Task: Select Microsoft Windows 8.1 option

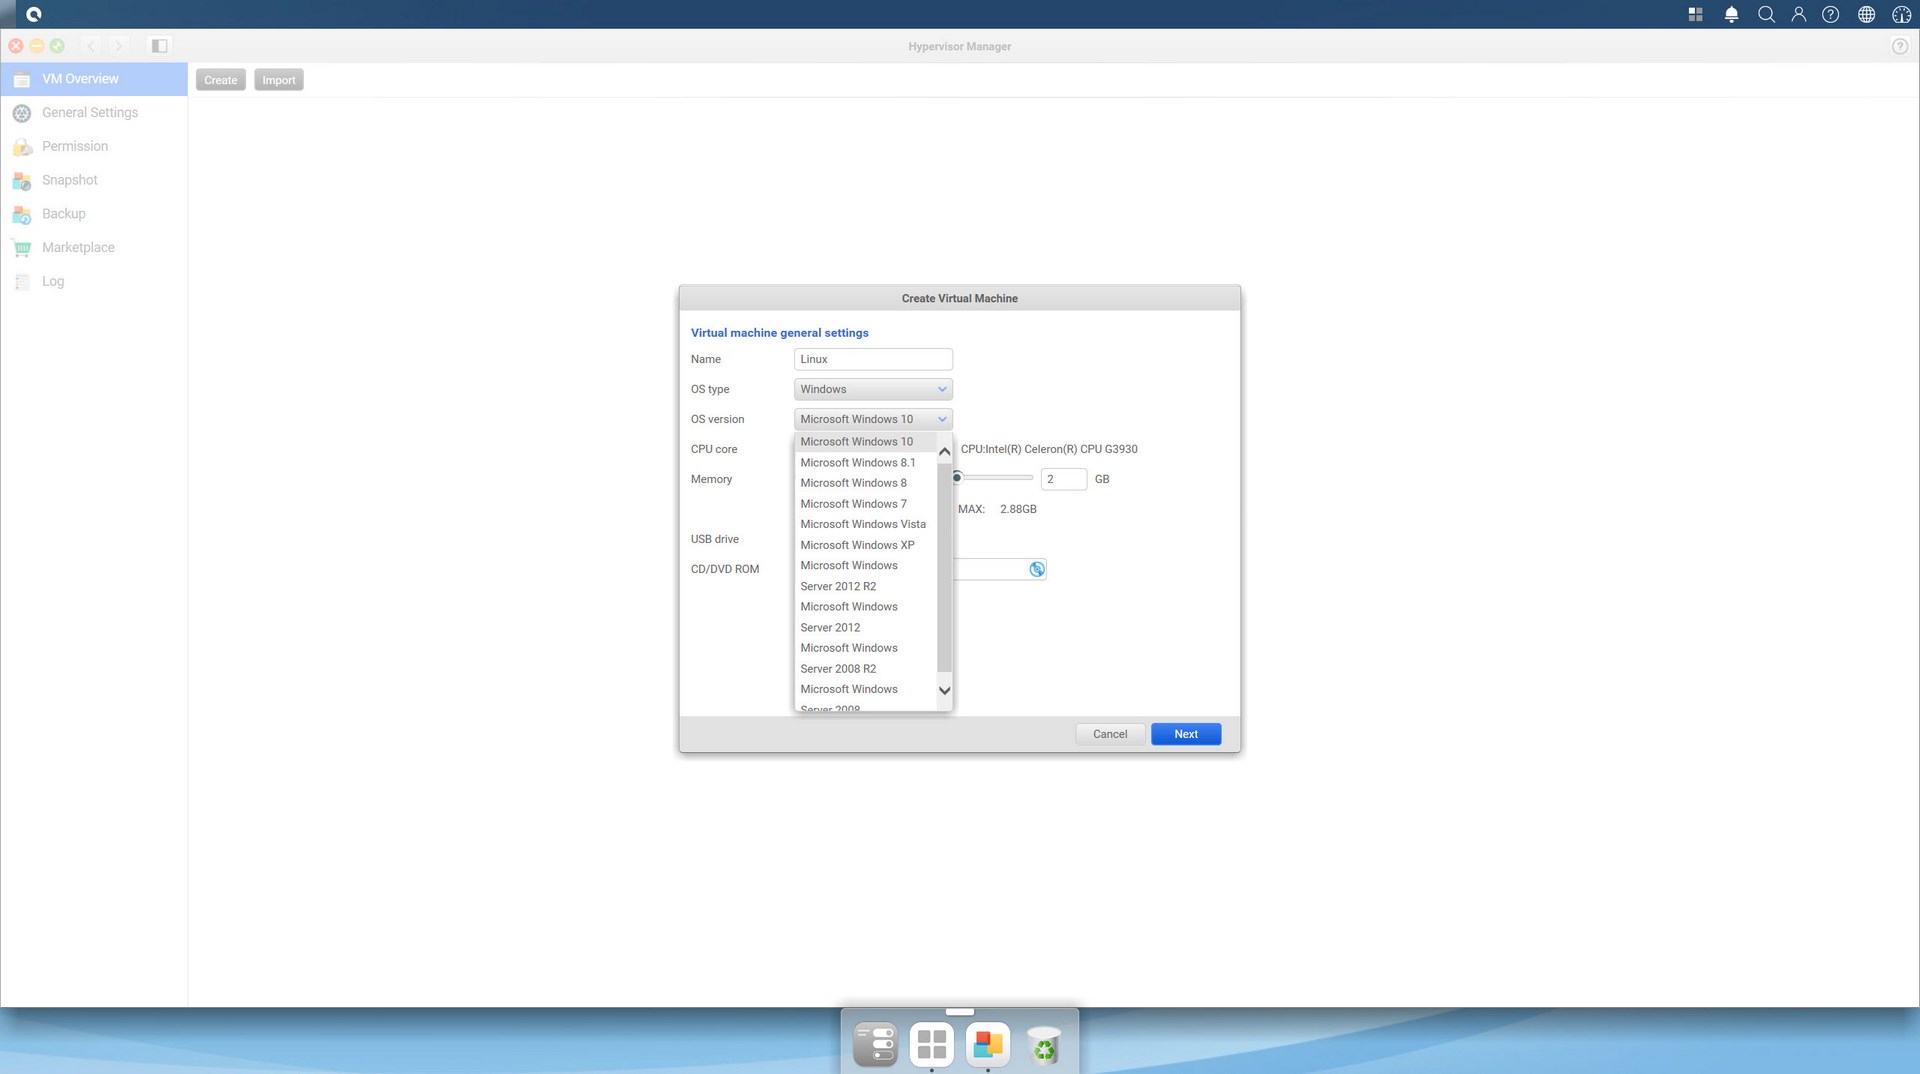Action: click(x=866, y=463)
